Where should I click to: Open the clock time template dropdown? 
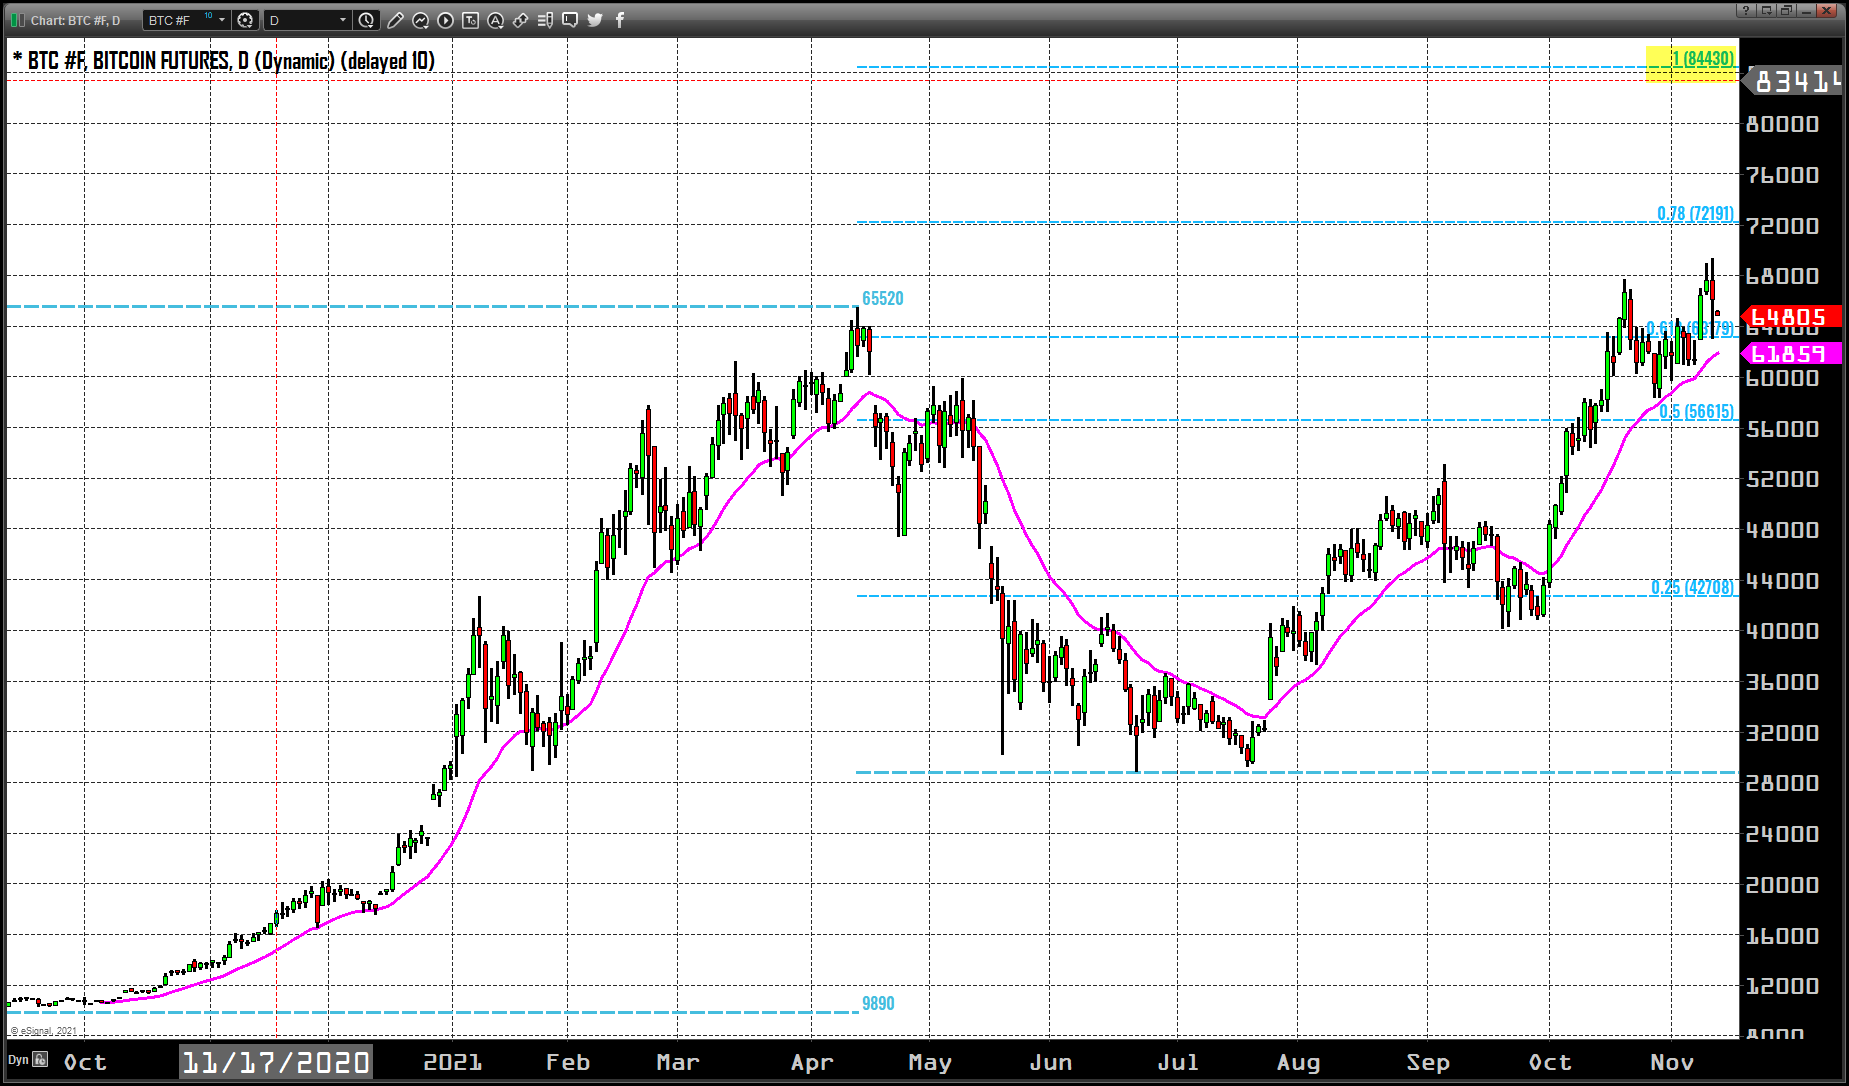366,20
